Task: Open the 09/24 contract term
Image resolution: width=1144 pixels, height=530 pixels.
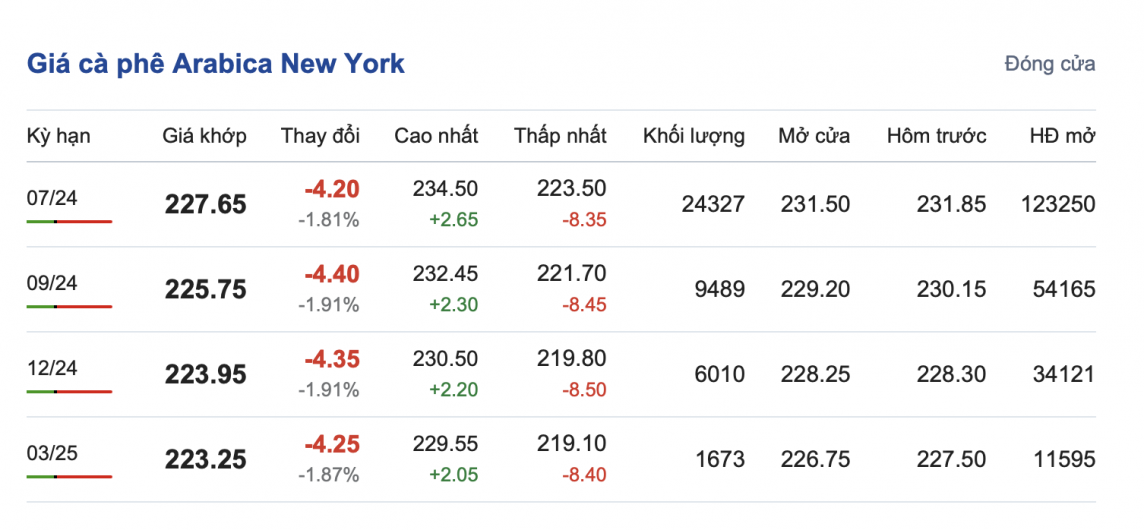Action: coord(52,283)
